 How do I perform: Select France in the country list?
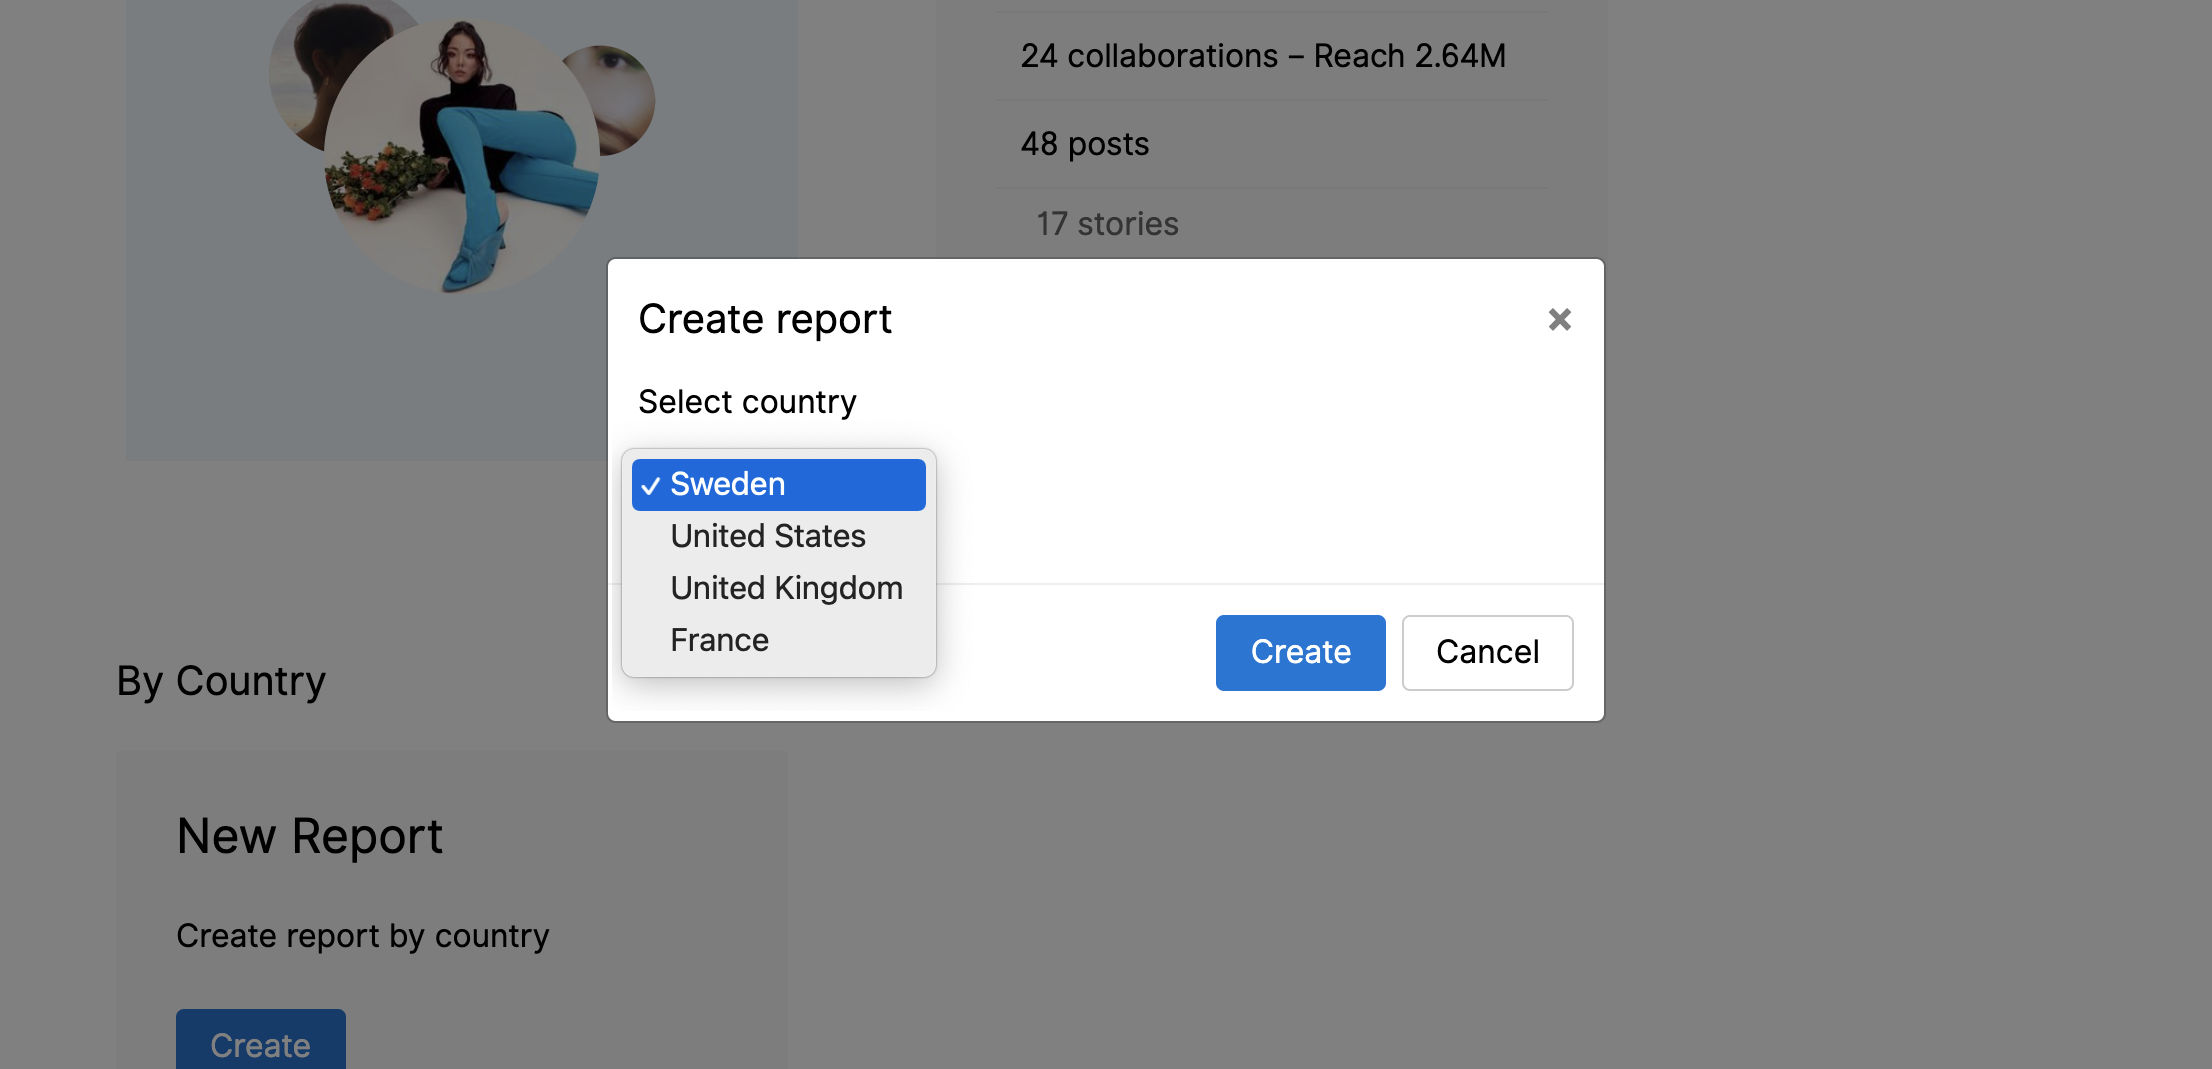point(778,641)
